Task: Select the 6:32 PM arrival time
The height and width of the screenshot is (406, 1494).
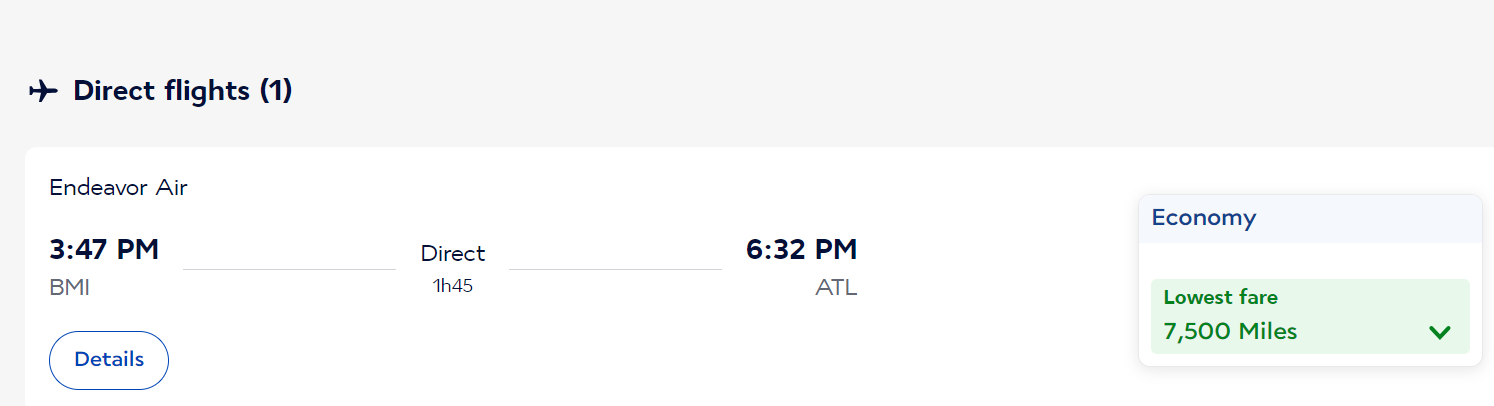Action: (x=801, y=249)
